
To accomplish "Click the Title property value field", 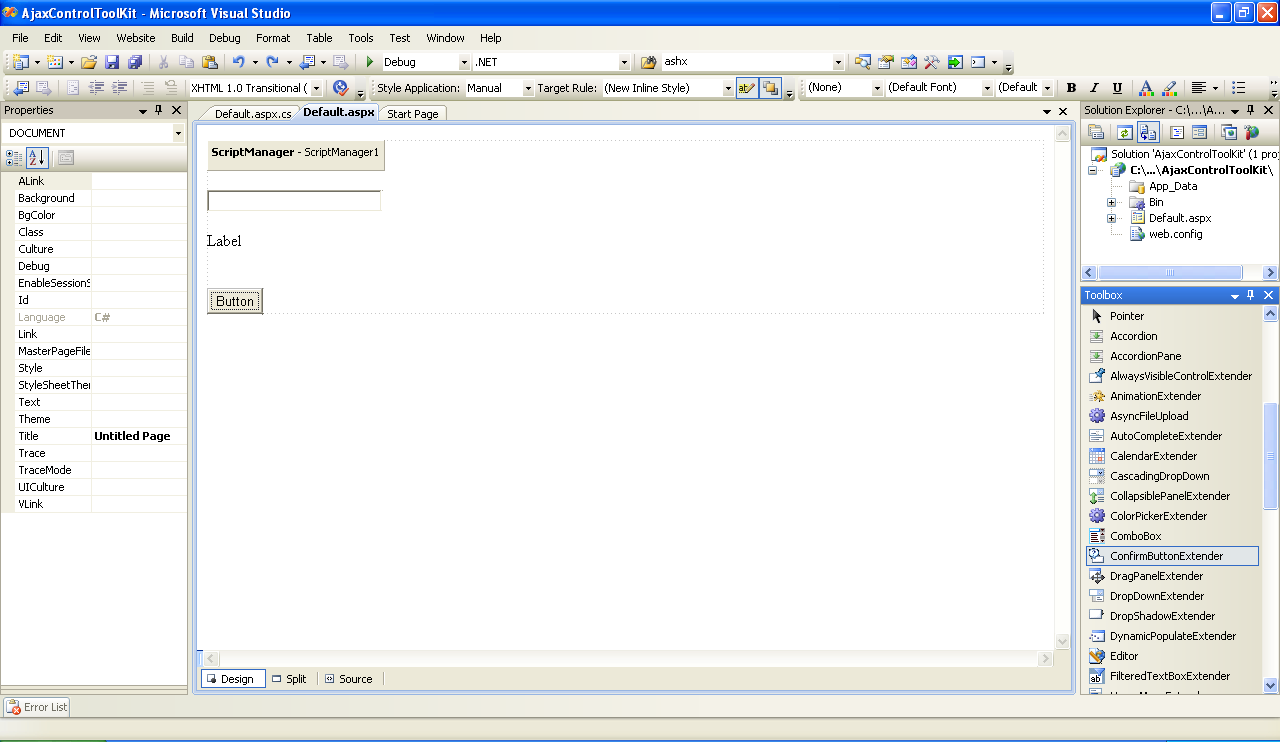I will [x=139, y=436].
